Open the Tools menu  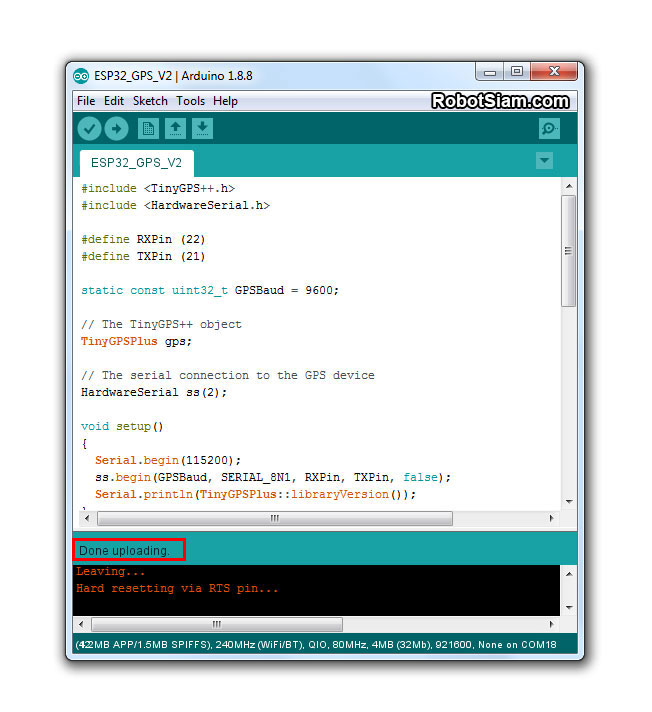pyautogui.click(x=191, y=101)
